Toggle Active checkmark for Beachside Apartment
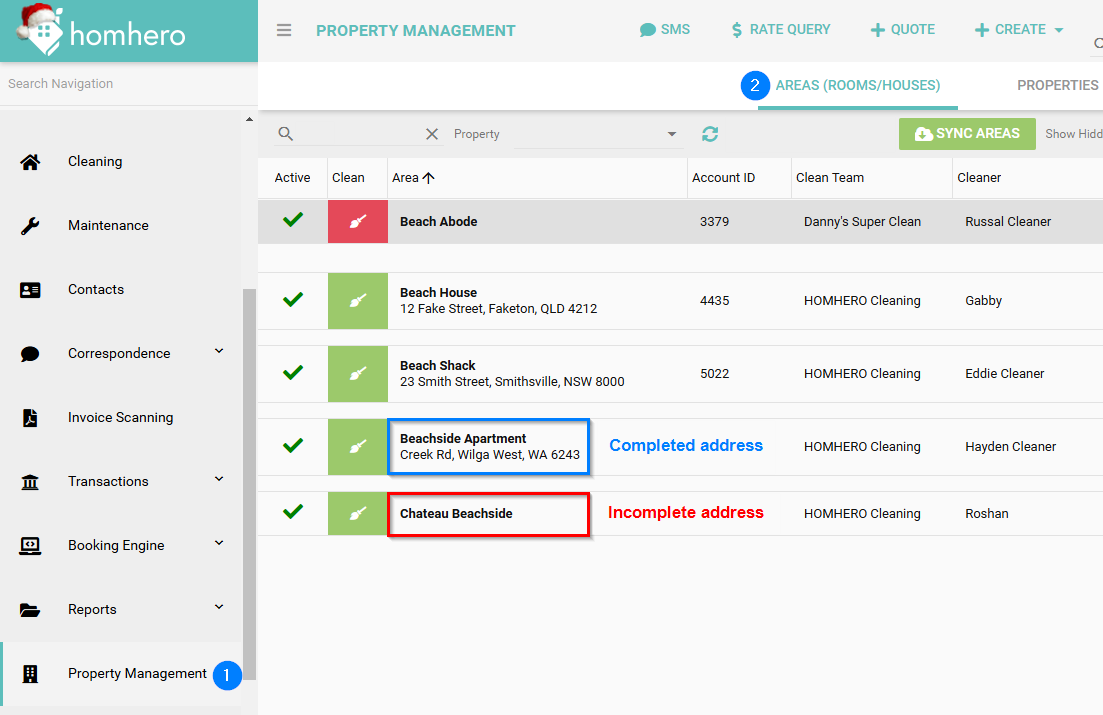The width and height of the screenshot is (1103, 715). pos(293,445)
